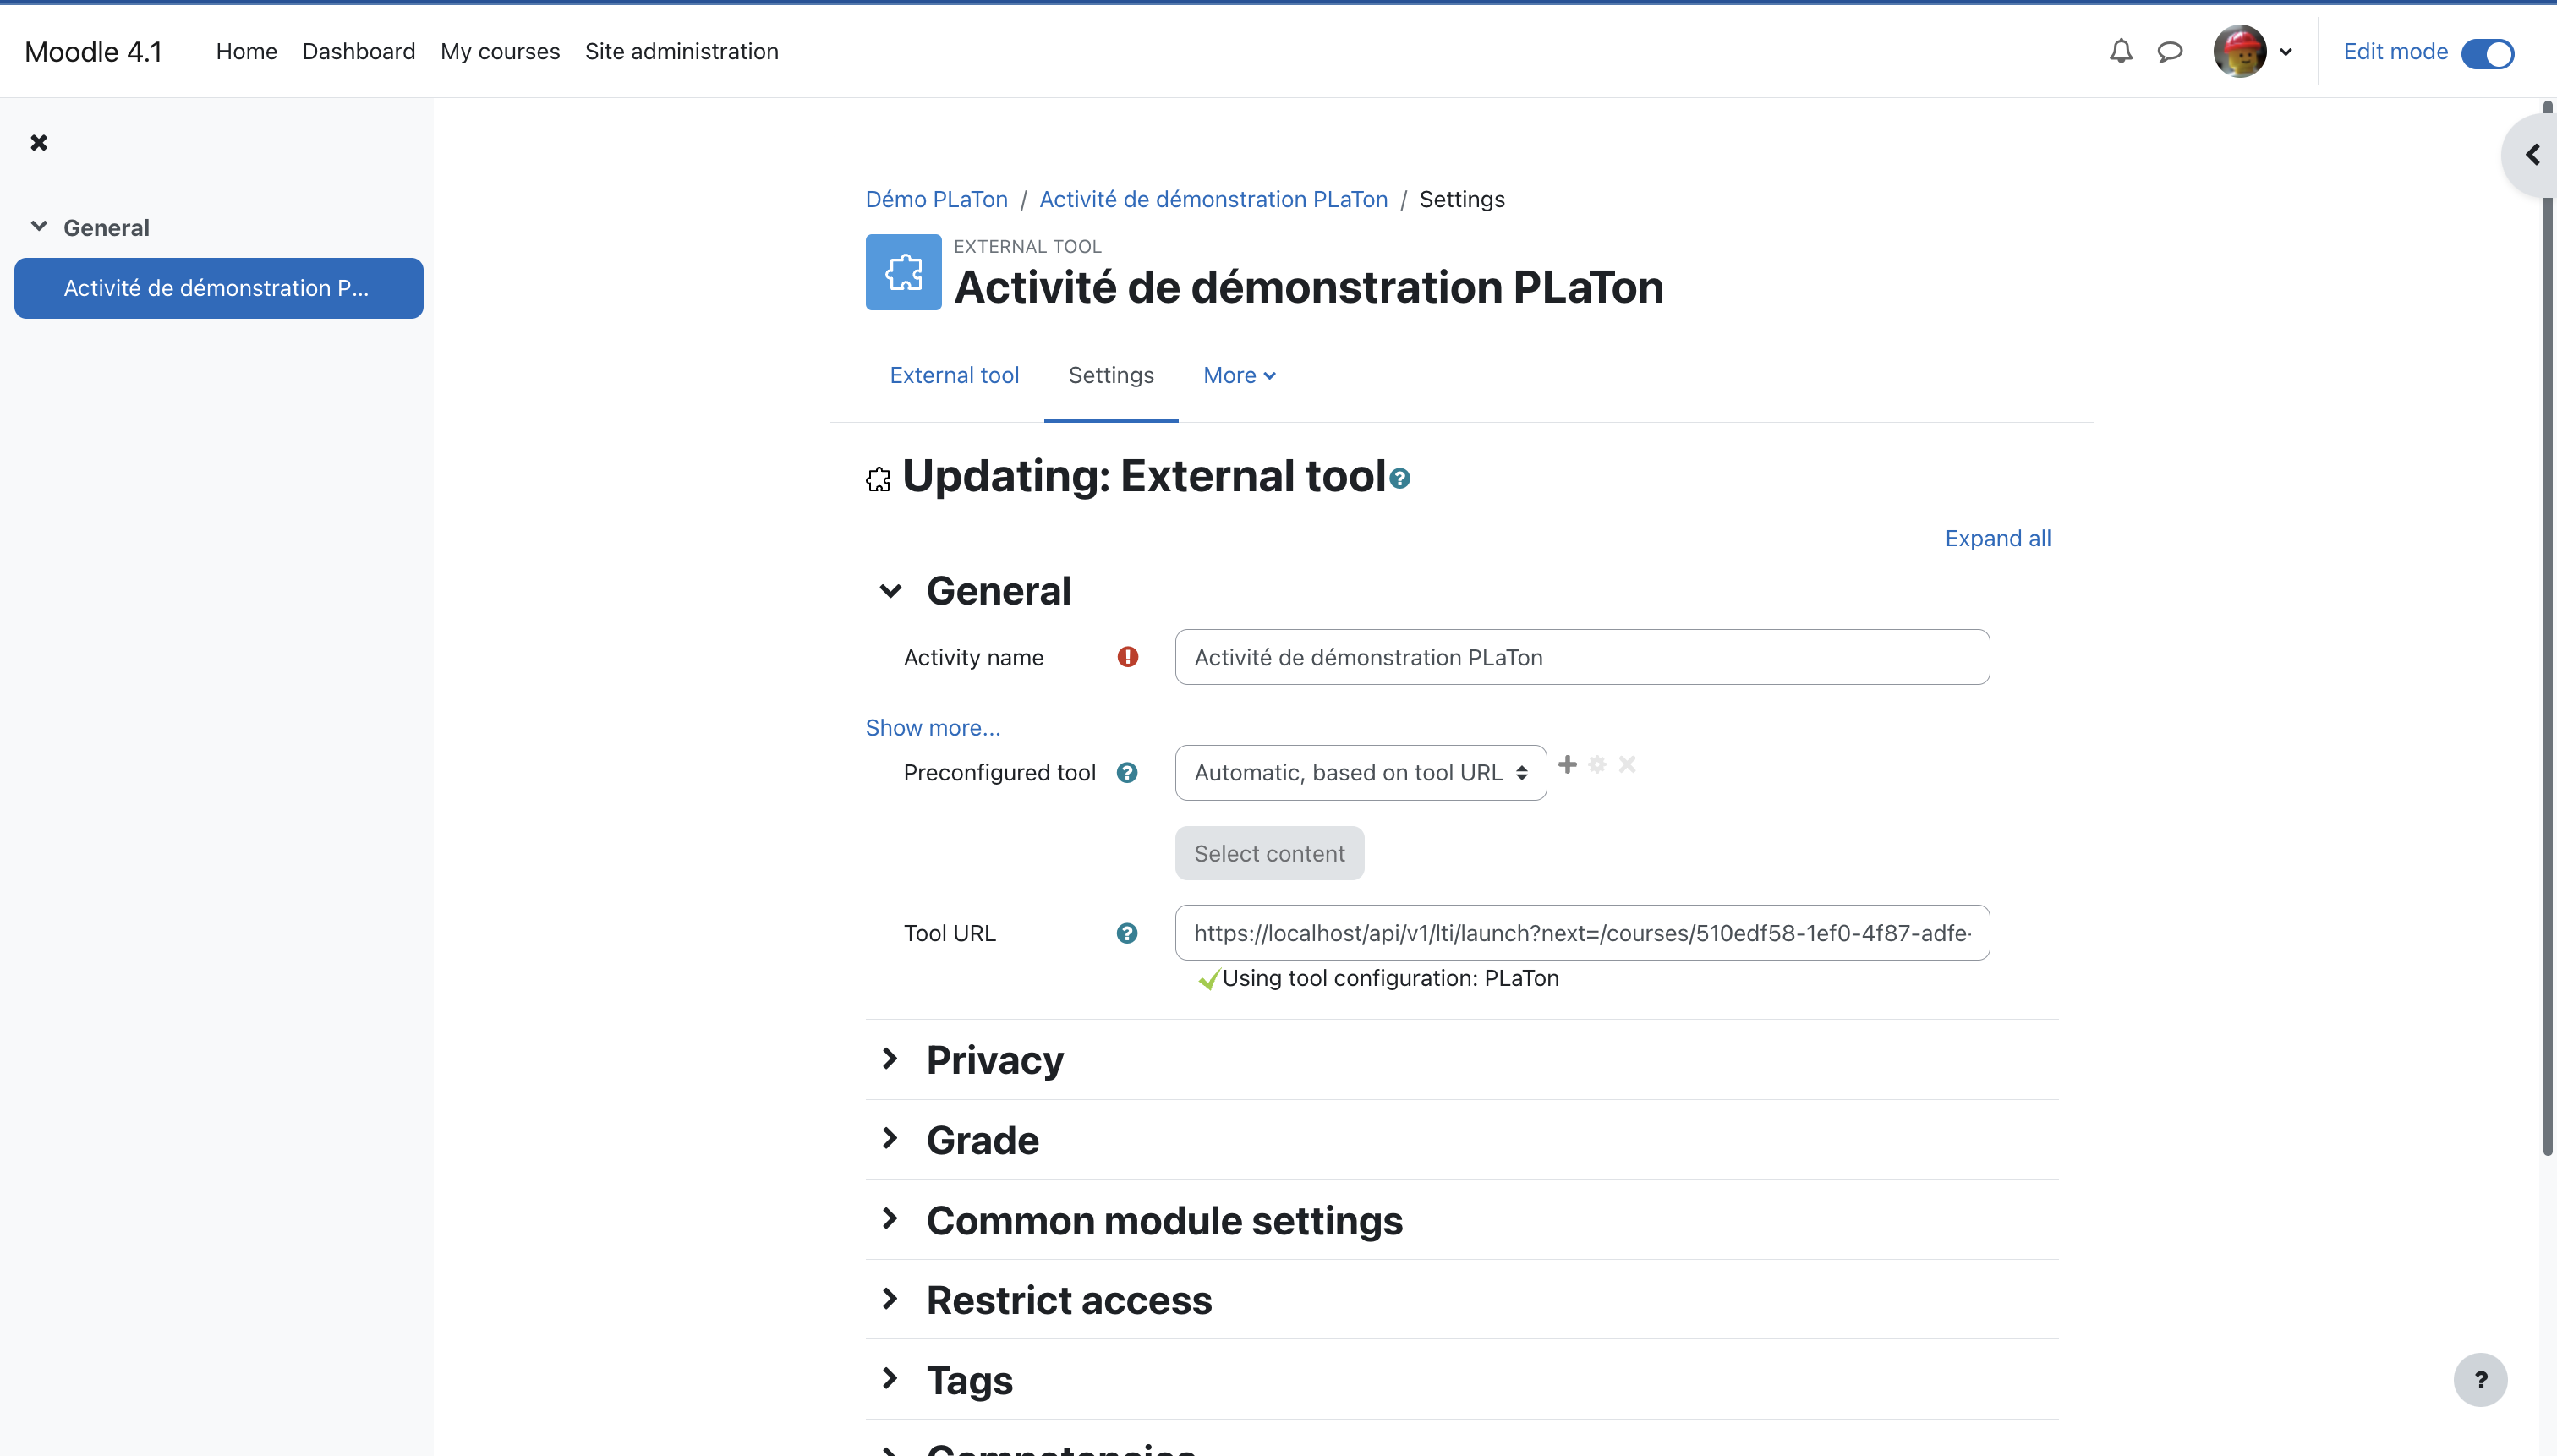This screenshot has height=1456, width=2557.
Task: Click the Show more link under Activity name
Action: (x=933, y=727)
